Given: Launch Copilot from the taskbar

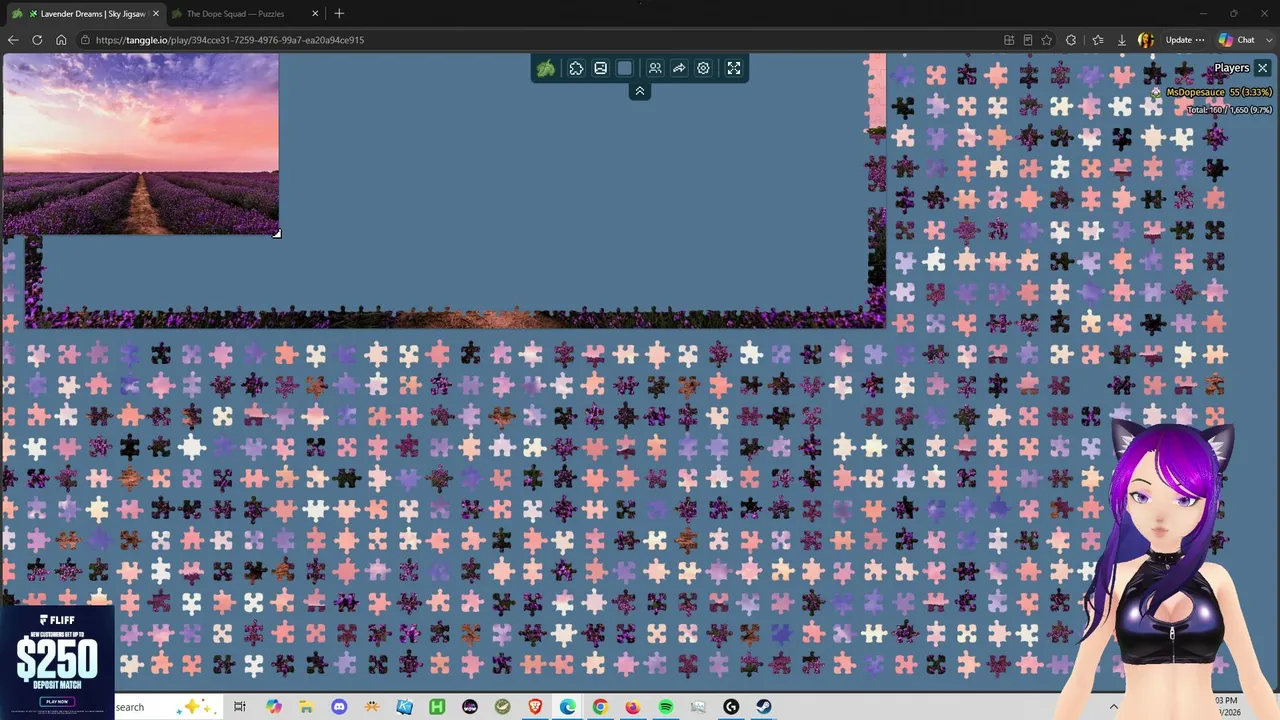Looking at the screenshot, I should click(x=273, y=707).
